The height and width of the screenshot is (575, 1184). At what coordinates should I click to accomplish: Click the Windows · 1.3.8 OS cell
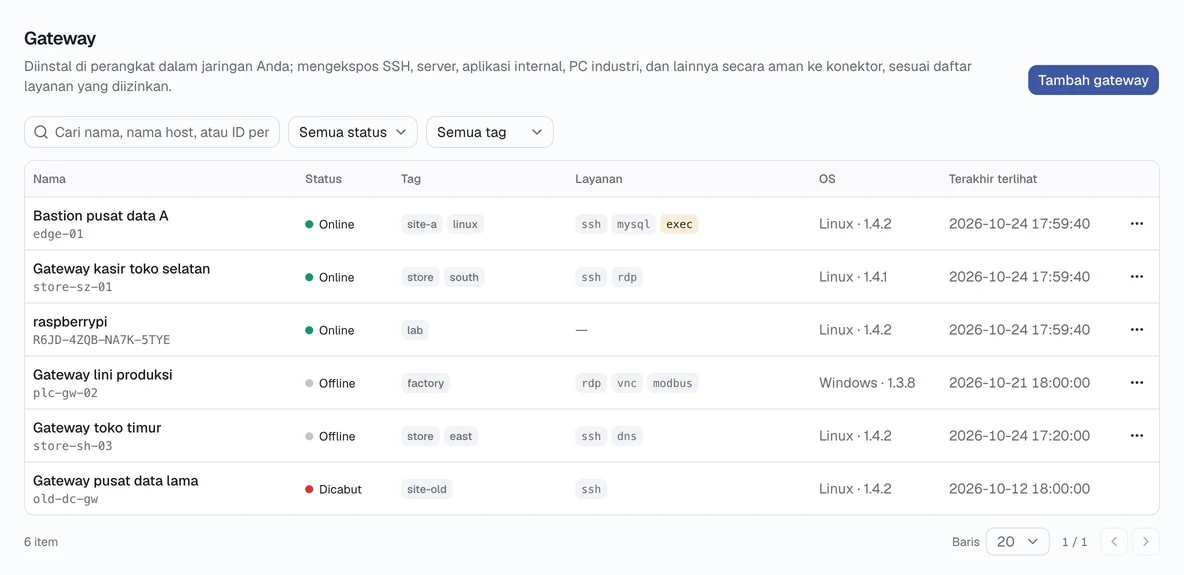[x=867, y=382]
